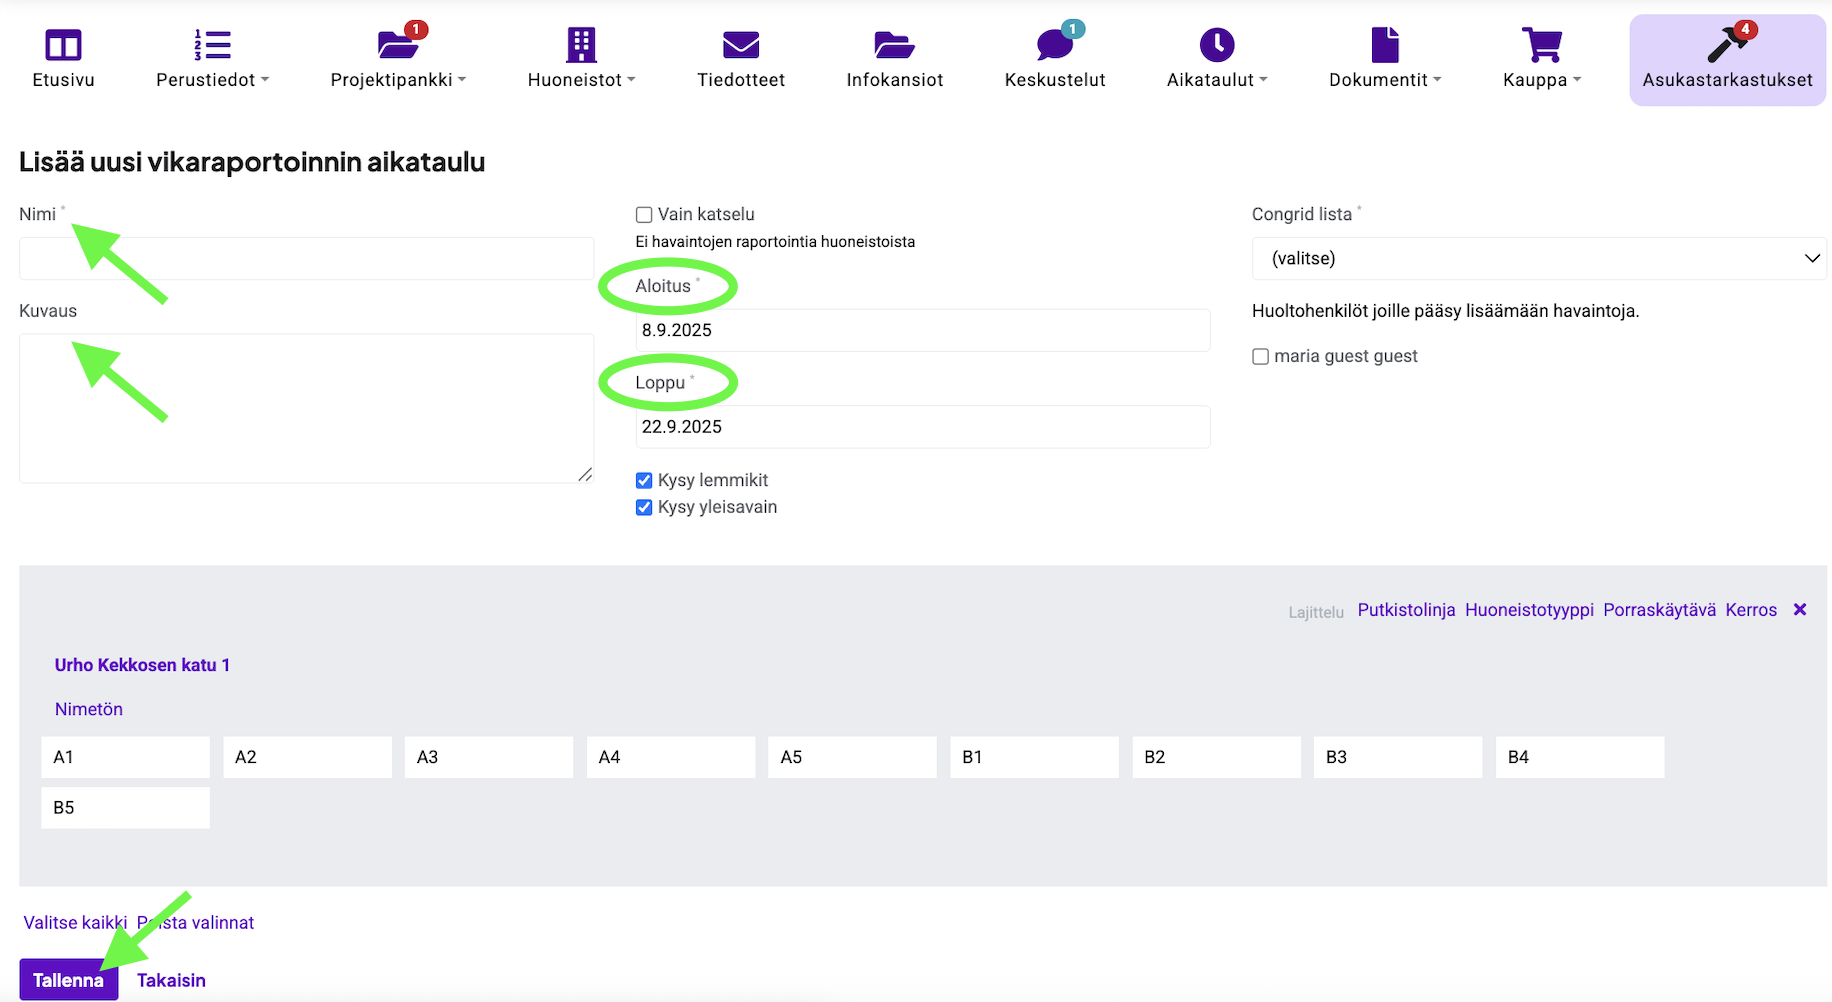Click the Kauppa shopping cart icon
Viewport: 1832px width, 1002px height.
1541,45
